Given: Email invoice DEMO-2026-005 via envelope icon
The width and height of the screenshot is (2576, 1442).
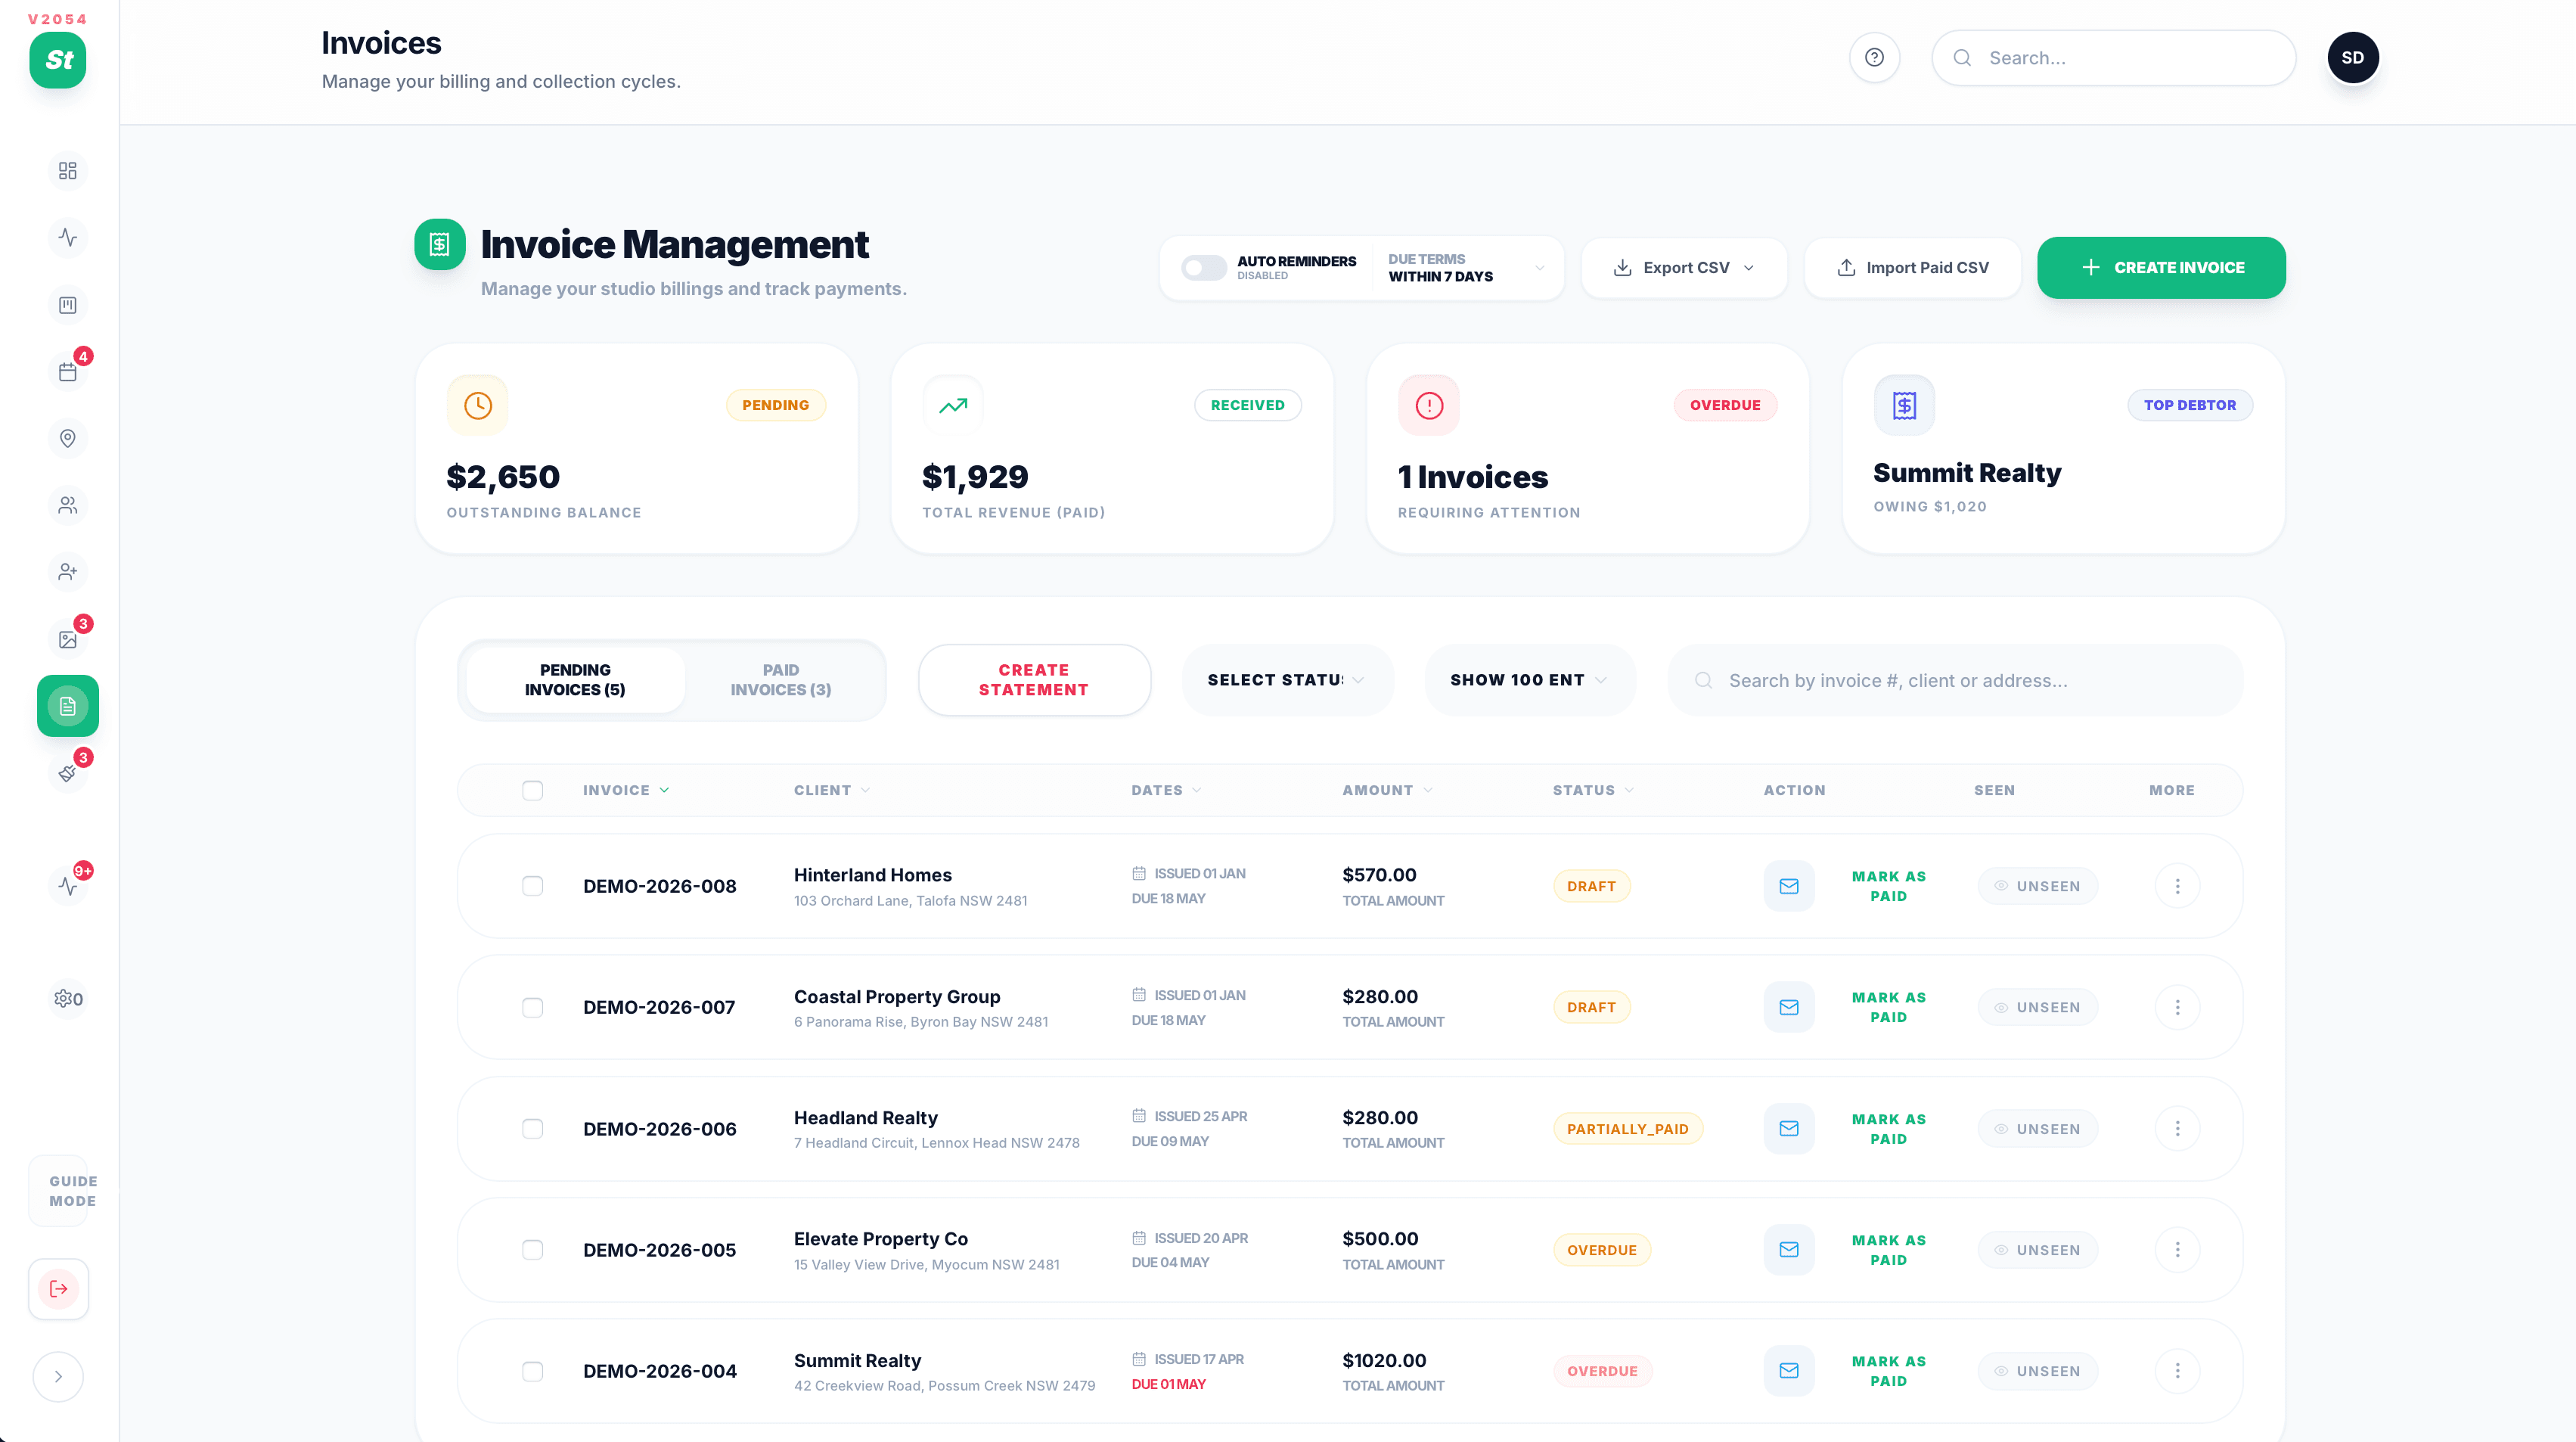Looking at the screenshot, I should (1789, 1250).
